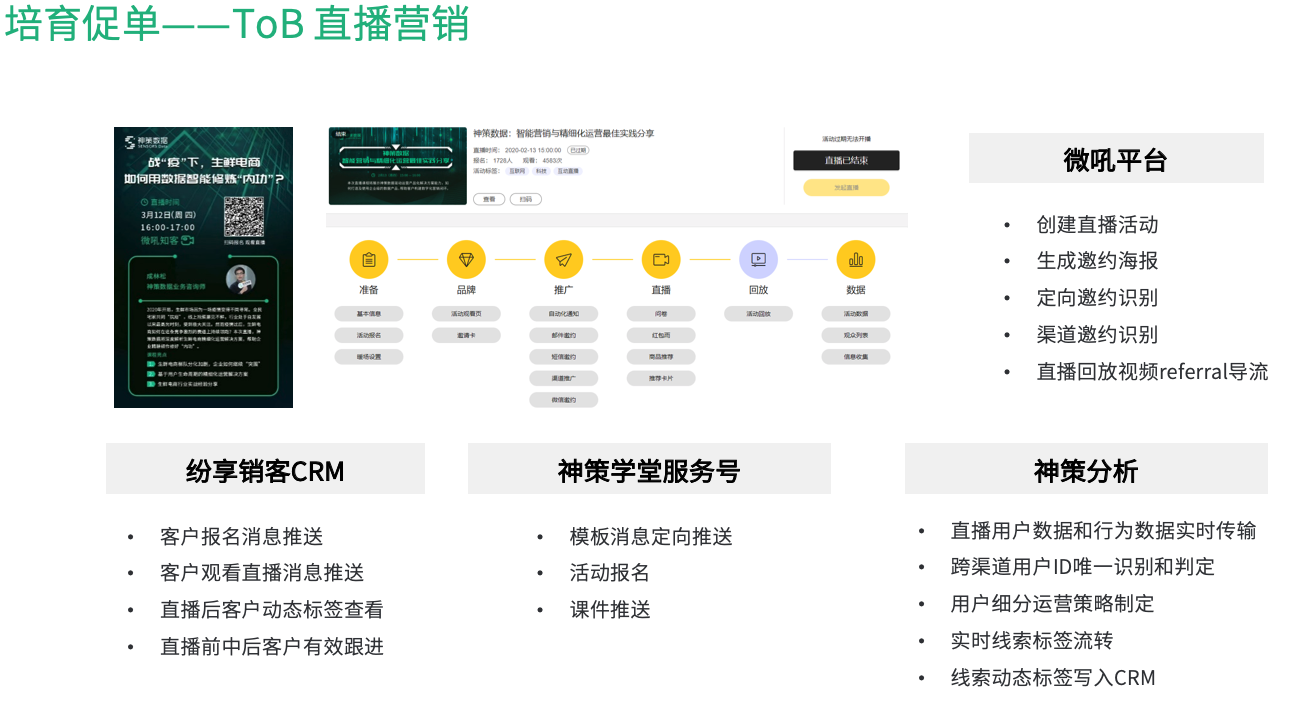Click the 推广 step label
This screenshot has height=705, width=1292.
click(x=563, y=290)
